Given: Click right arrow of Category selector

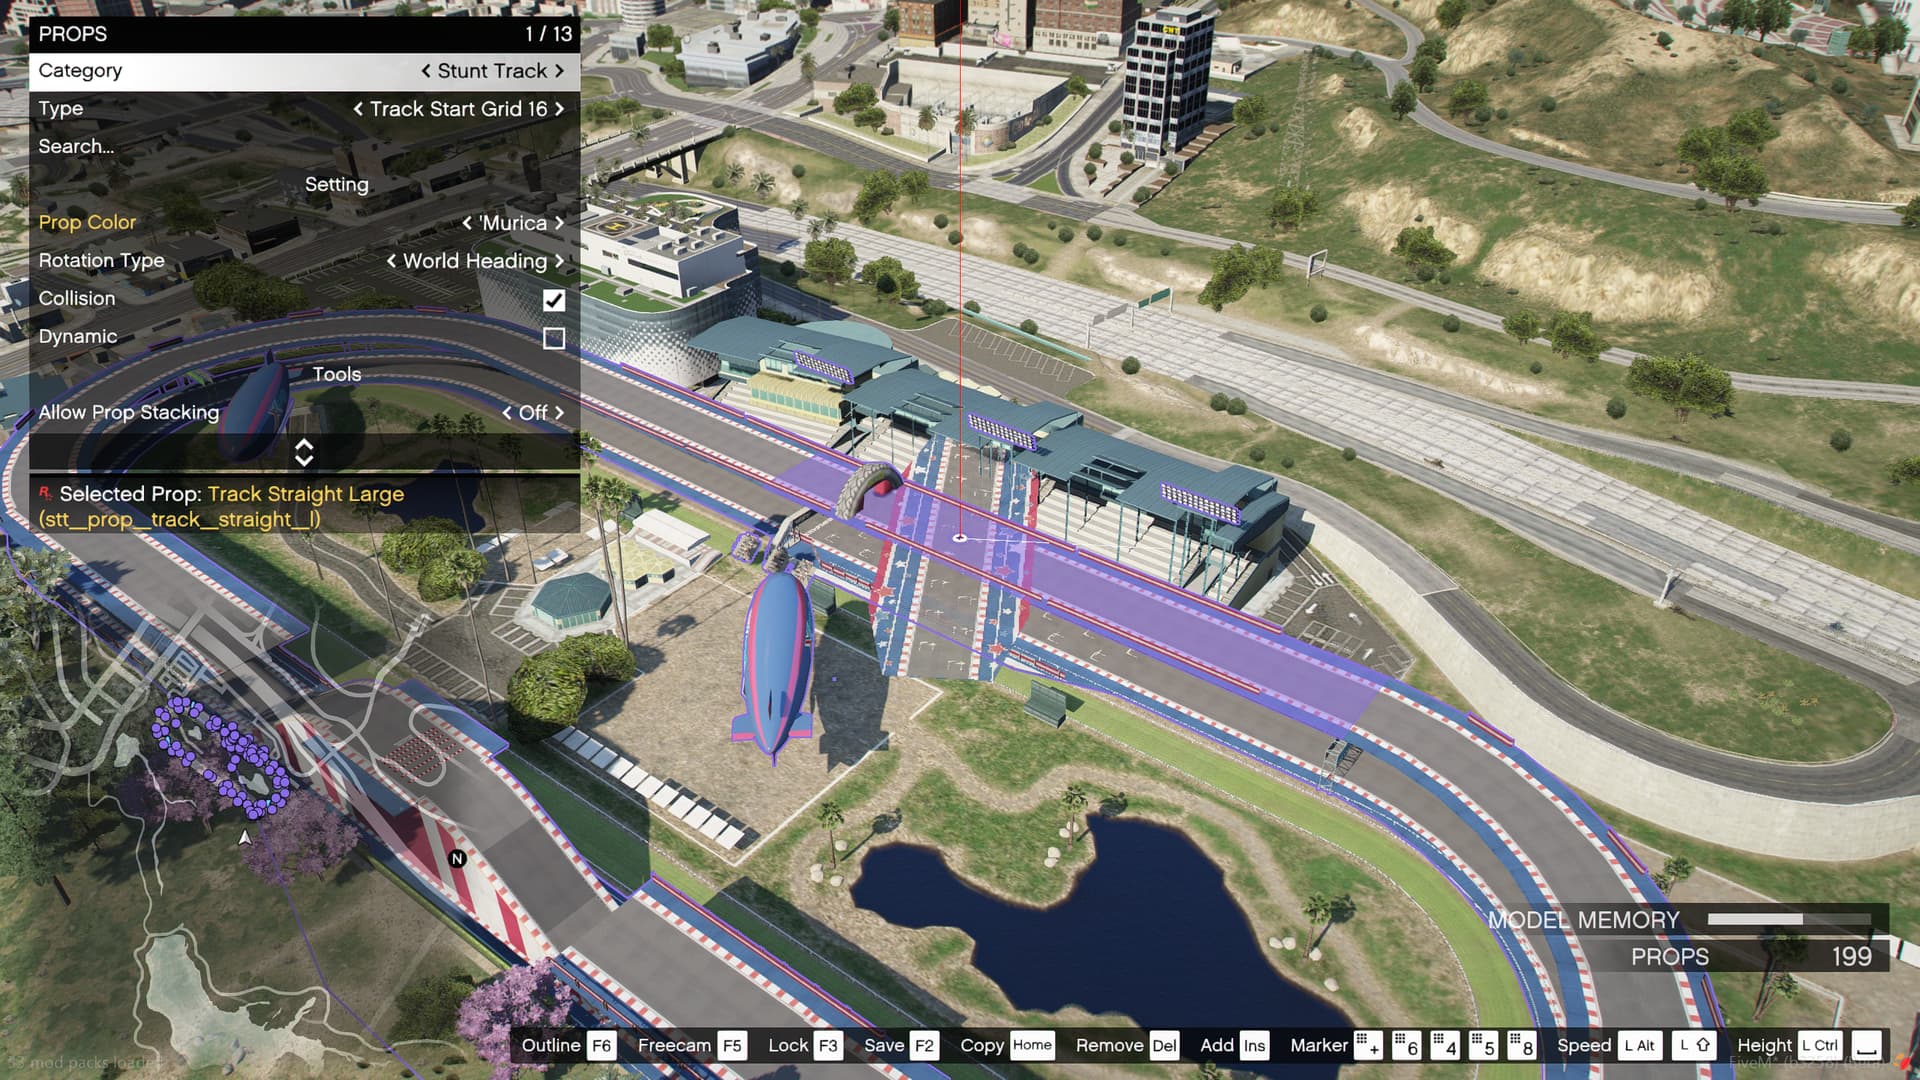Looking at the screenshot, I should point(559,71).
